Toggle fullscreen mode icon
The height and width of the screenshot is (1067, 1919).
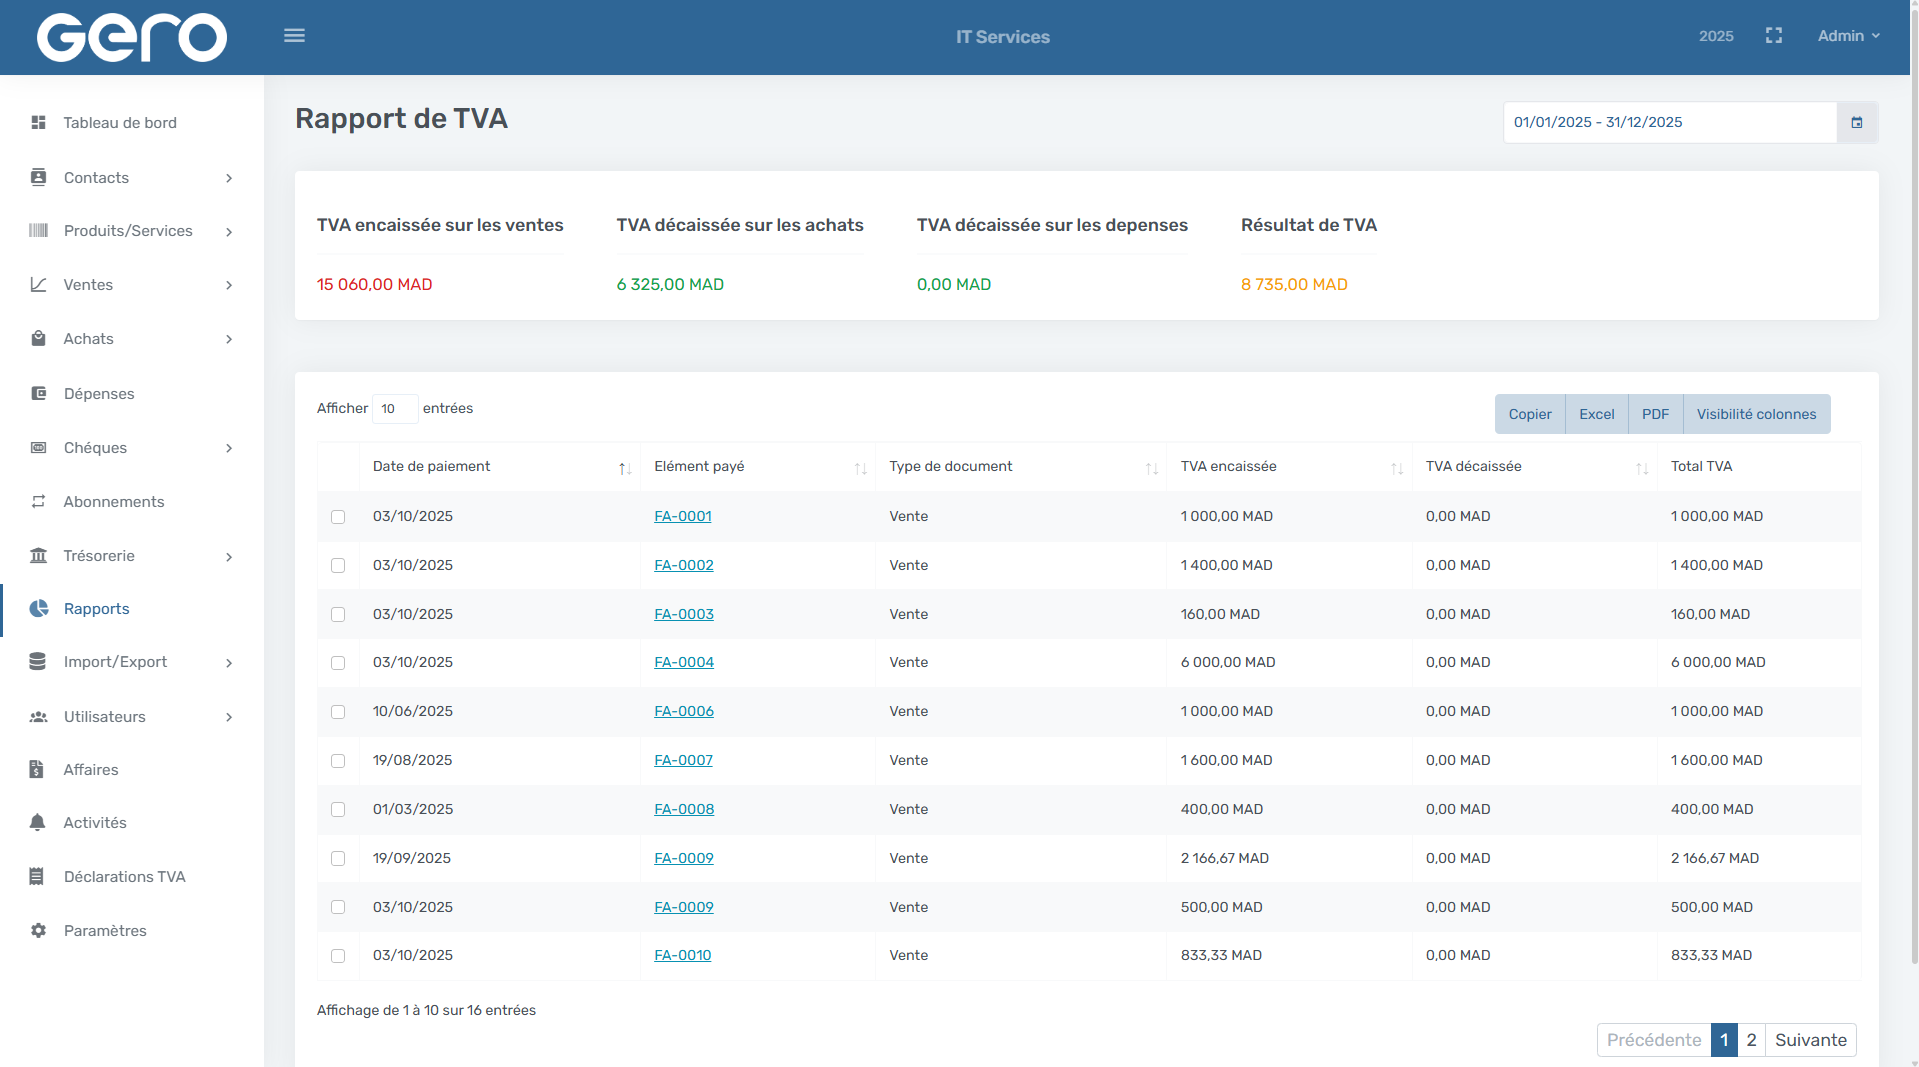[1774, 36]
